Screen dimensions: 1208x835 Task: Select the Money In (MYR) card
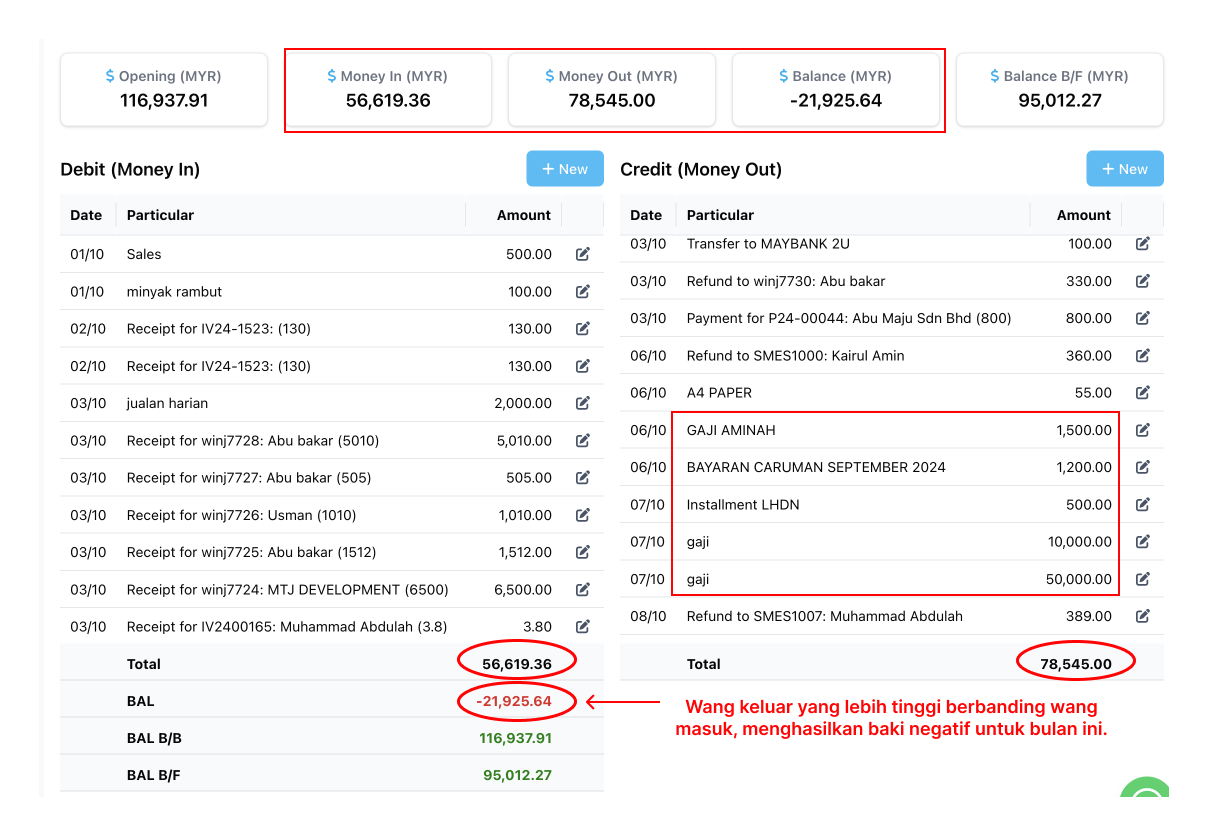pyautogui.click(x=388, y=89)
